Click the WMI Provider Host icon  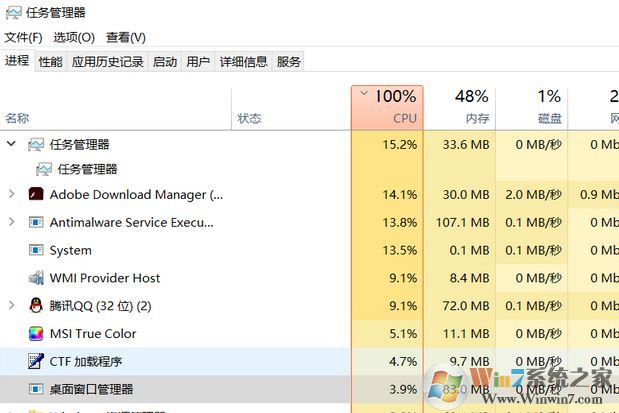point(36,278)
